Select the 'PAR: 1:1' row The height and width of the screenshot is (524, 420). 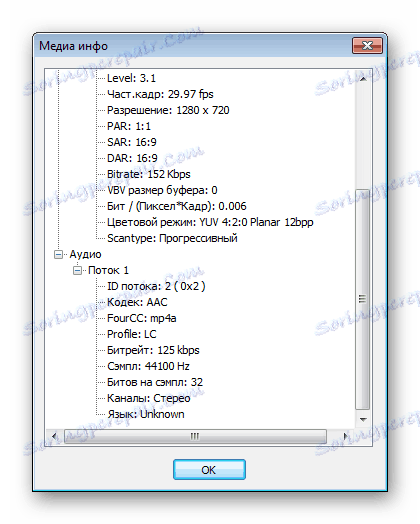pyautogui.click(x=129, y=126)
